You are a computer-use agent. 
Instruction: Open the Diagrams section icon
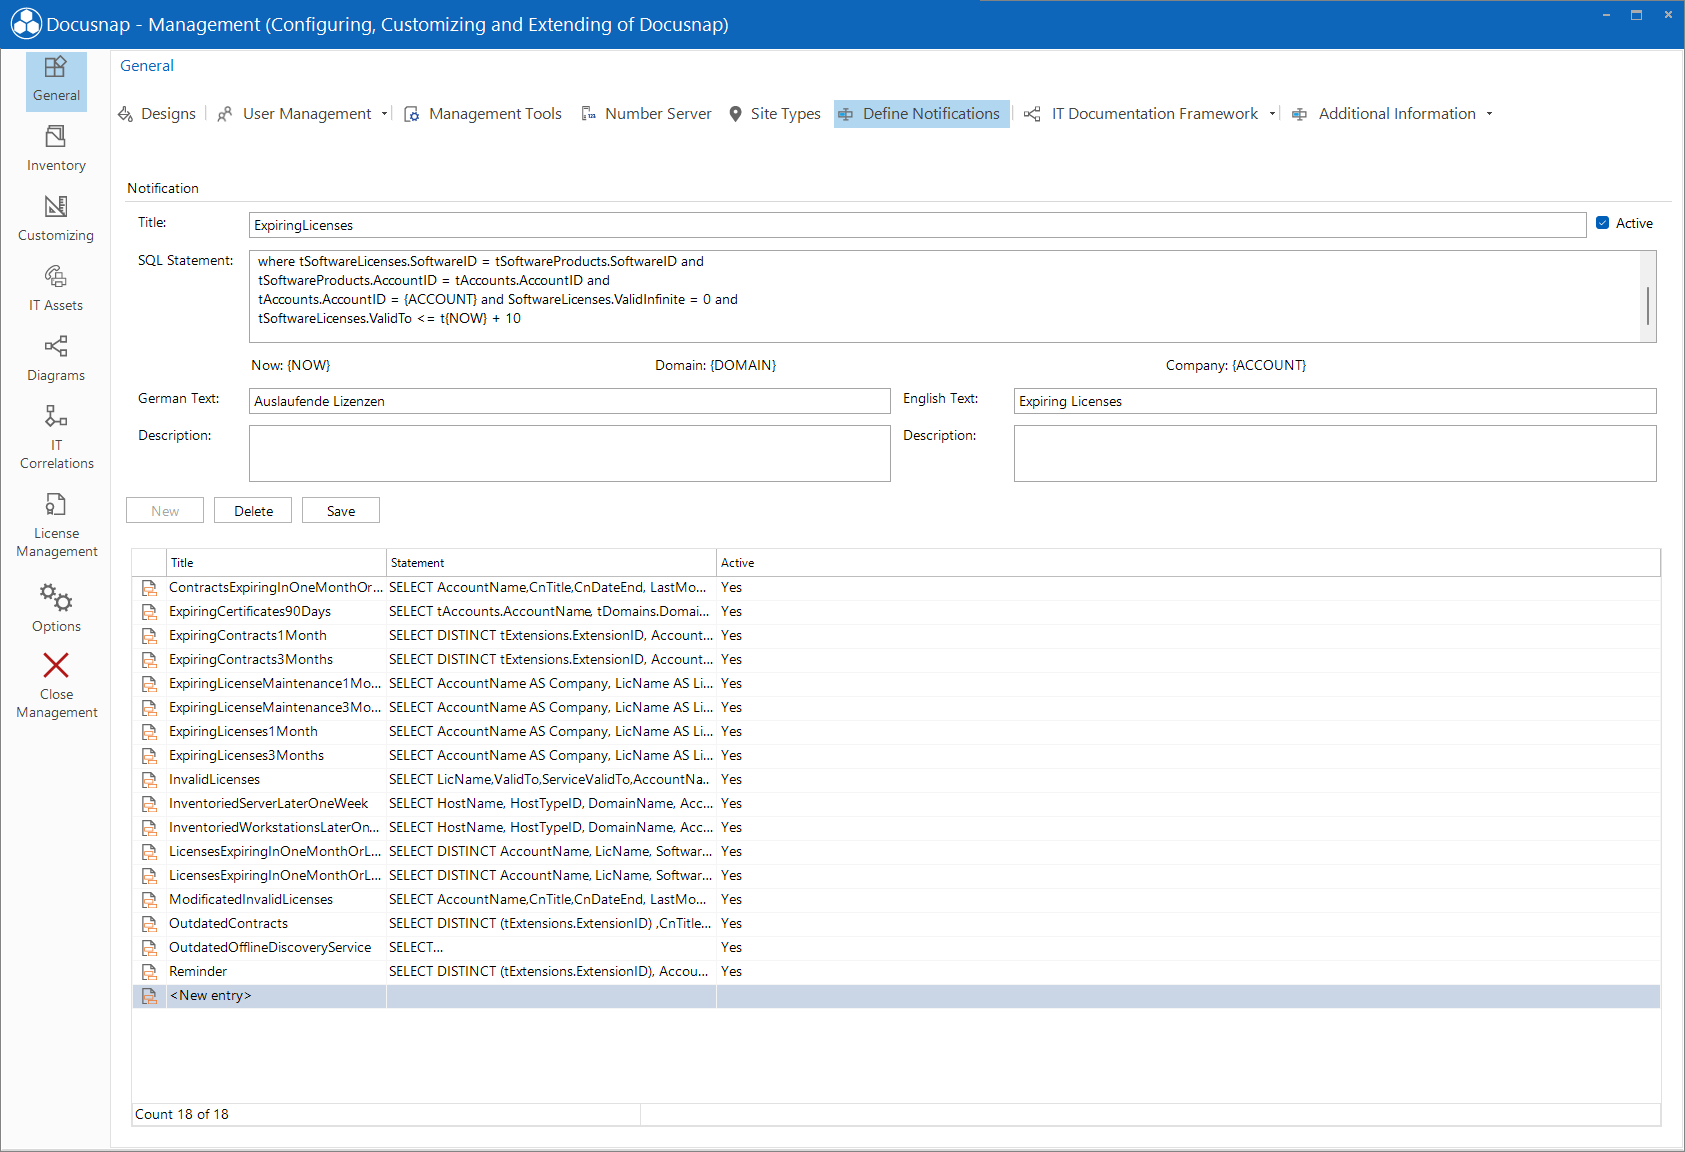tap(56, 346)
